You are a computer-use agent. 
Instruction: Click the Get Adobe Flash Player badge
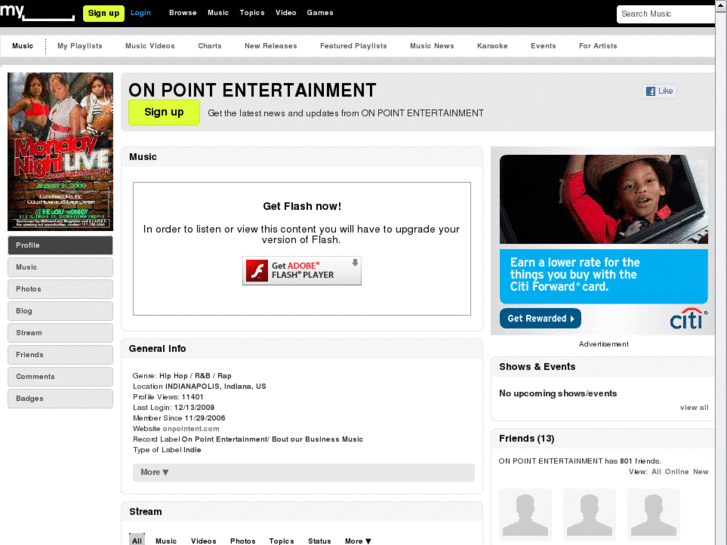pos(302,270)
